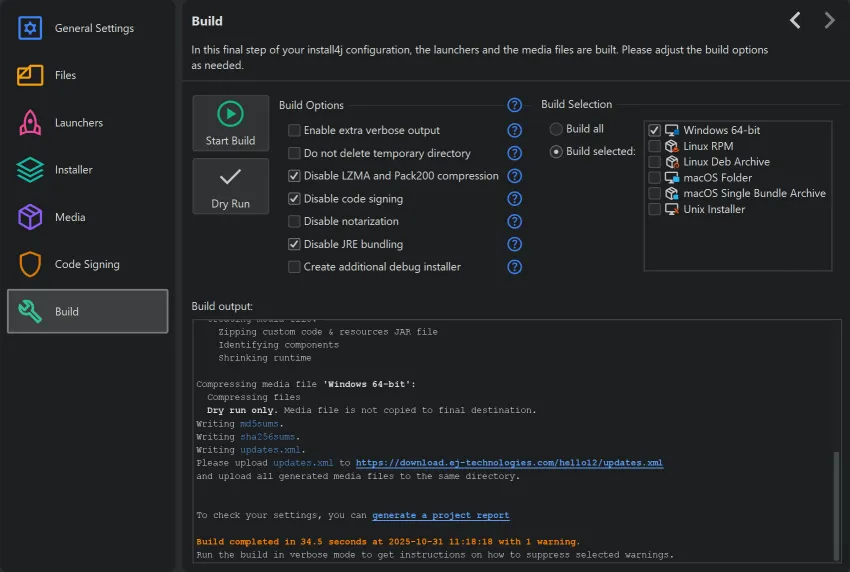This screenshot has width=850, height=572.
Task: Click the Files folder icon
Action: point(30,75)
